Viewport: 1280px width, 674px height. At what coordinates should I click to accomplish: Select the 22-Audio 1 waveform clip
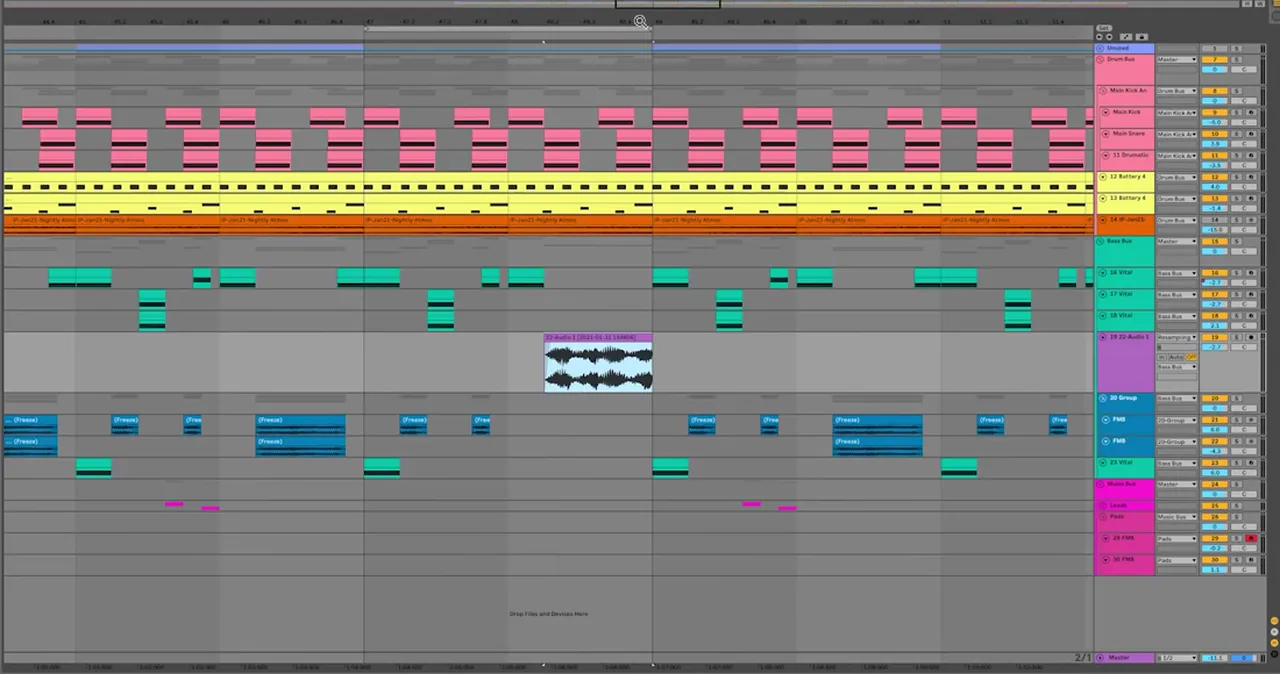598,363
